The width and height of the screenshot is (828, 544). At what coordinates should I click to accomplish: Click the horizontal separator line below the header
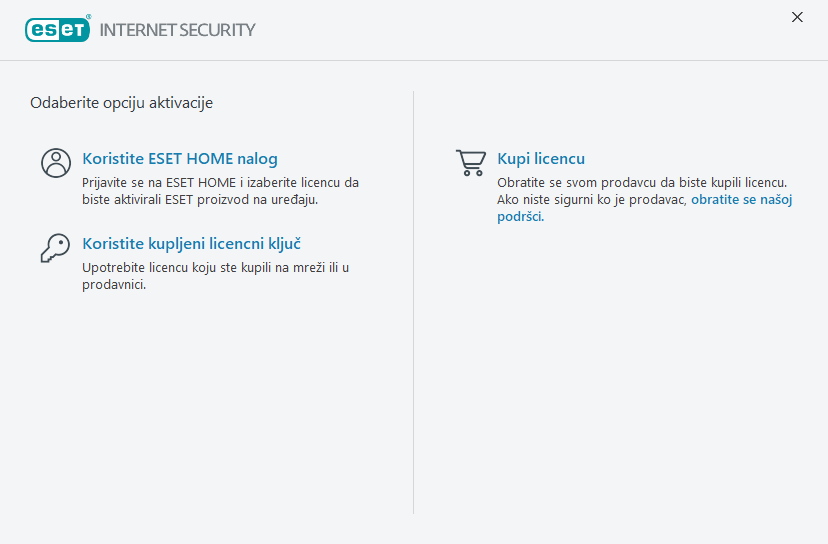click(x=414, y=60)
